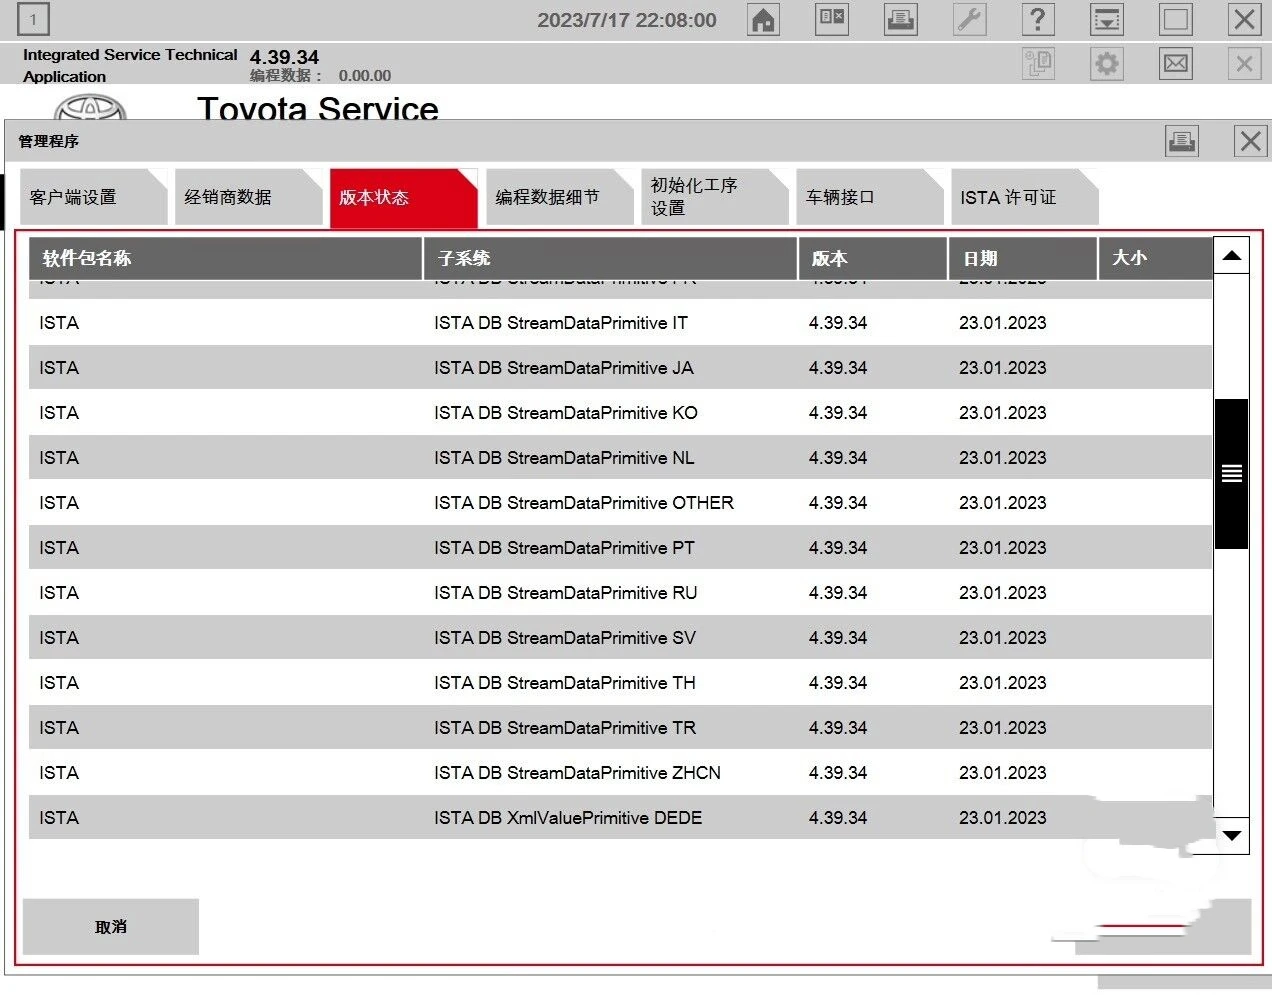
Task: Go to the Home screen icon
Action: pos(764,20)
